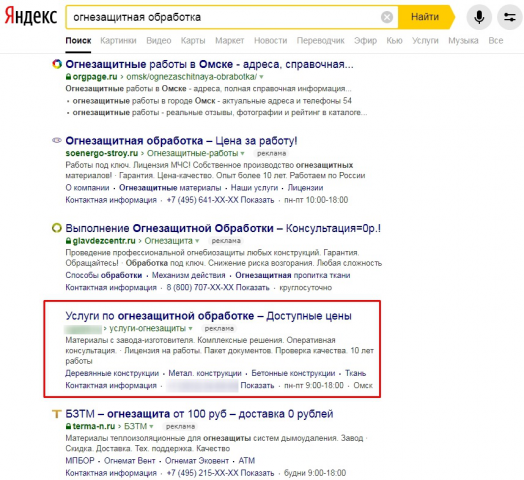Open result 'Услуги по огнезащитной обработке – Доступные цены'
Viewport: 524px width, 480px height.
(209, 316)
